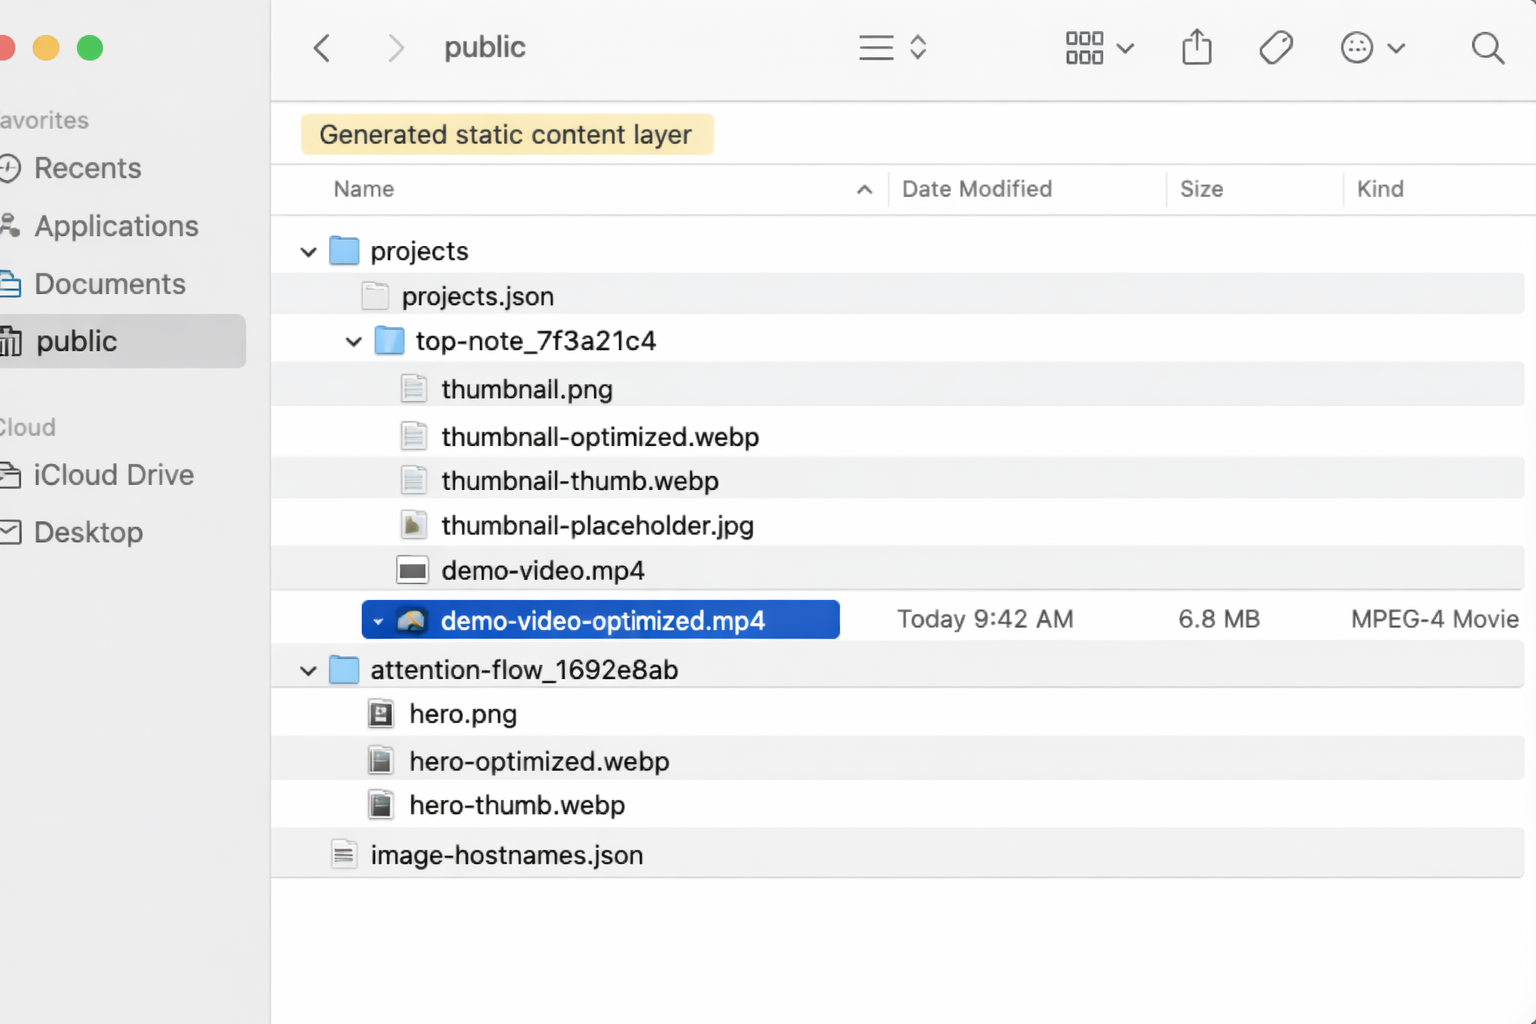This screenshot has width=1536, height=1024.
Task: Click the yellow minimize window button
Action: click(46, 48)
